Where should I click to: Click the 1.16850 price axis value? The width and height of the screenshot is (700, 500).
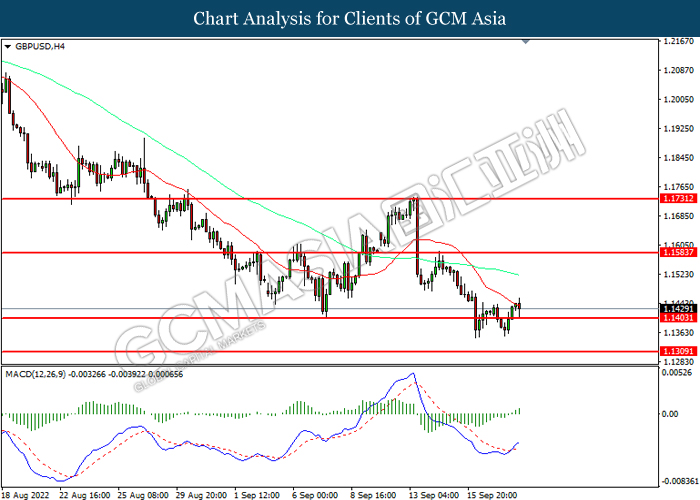click(x=679, y=216)
